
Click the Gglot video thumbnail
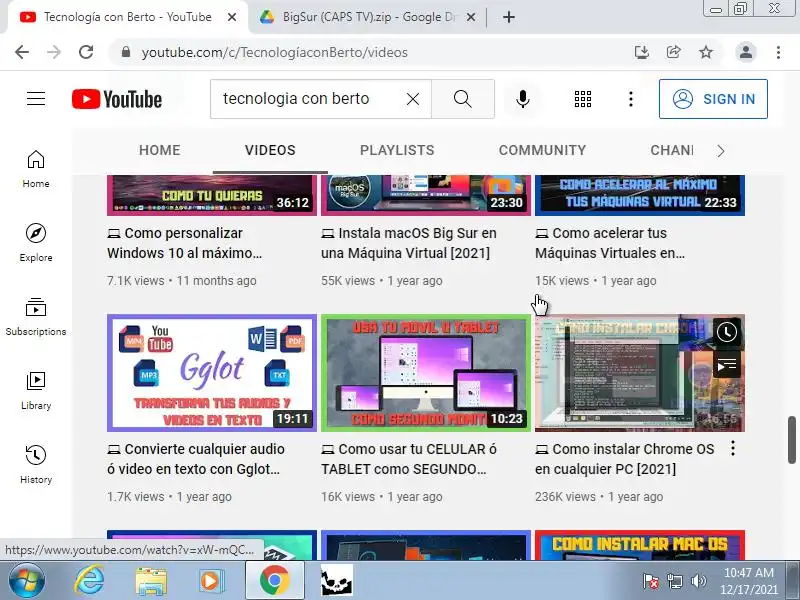pos(212,373)
